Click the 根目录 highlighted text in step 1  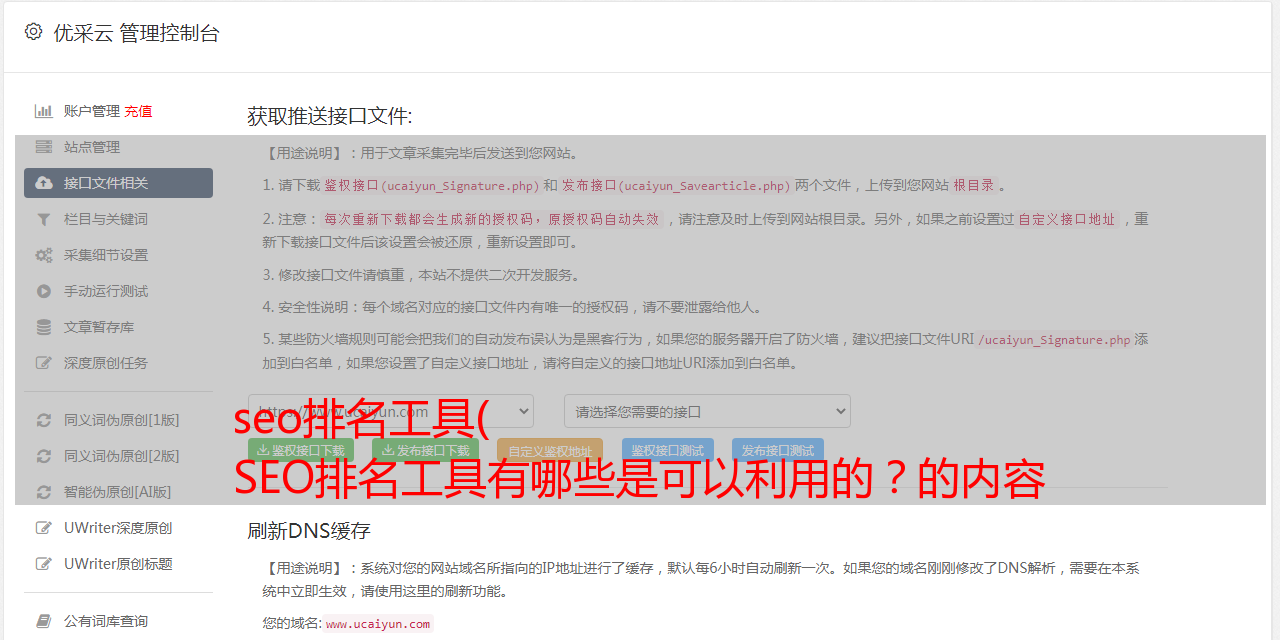[974, 186]
